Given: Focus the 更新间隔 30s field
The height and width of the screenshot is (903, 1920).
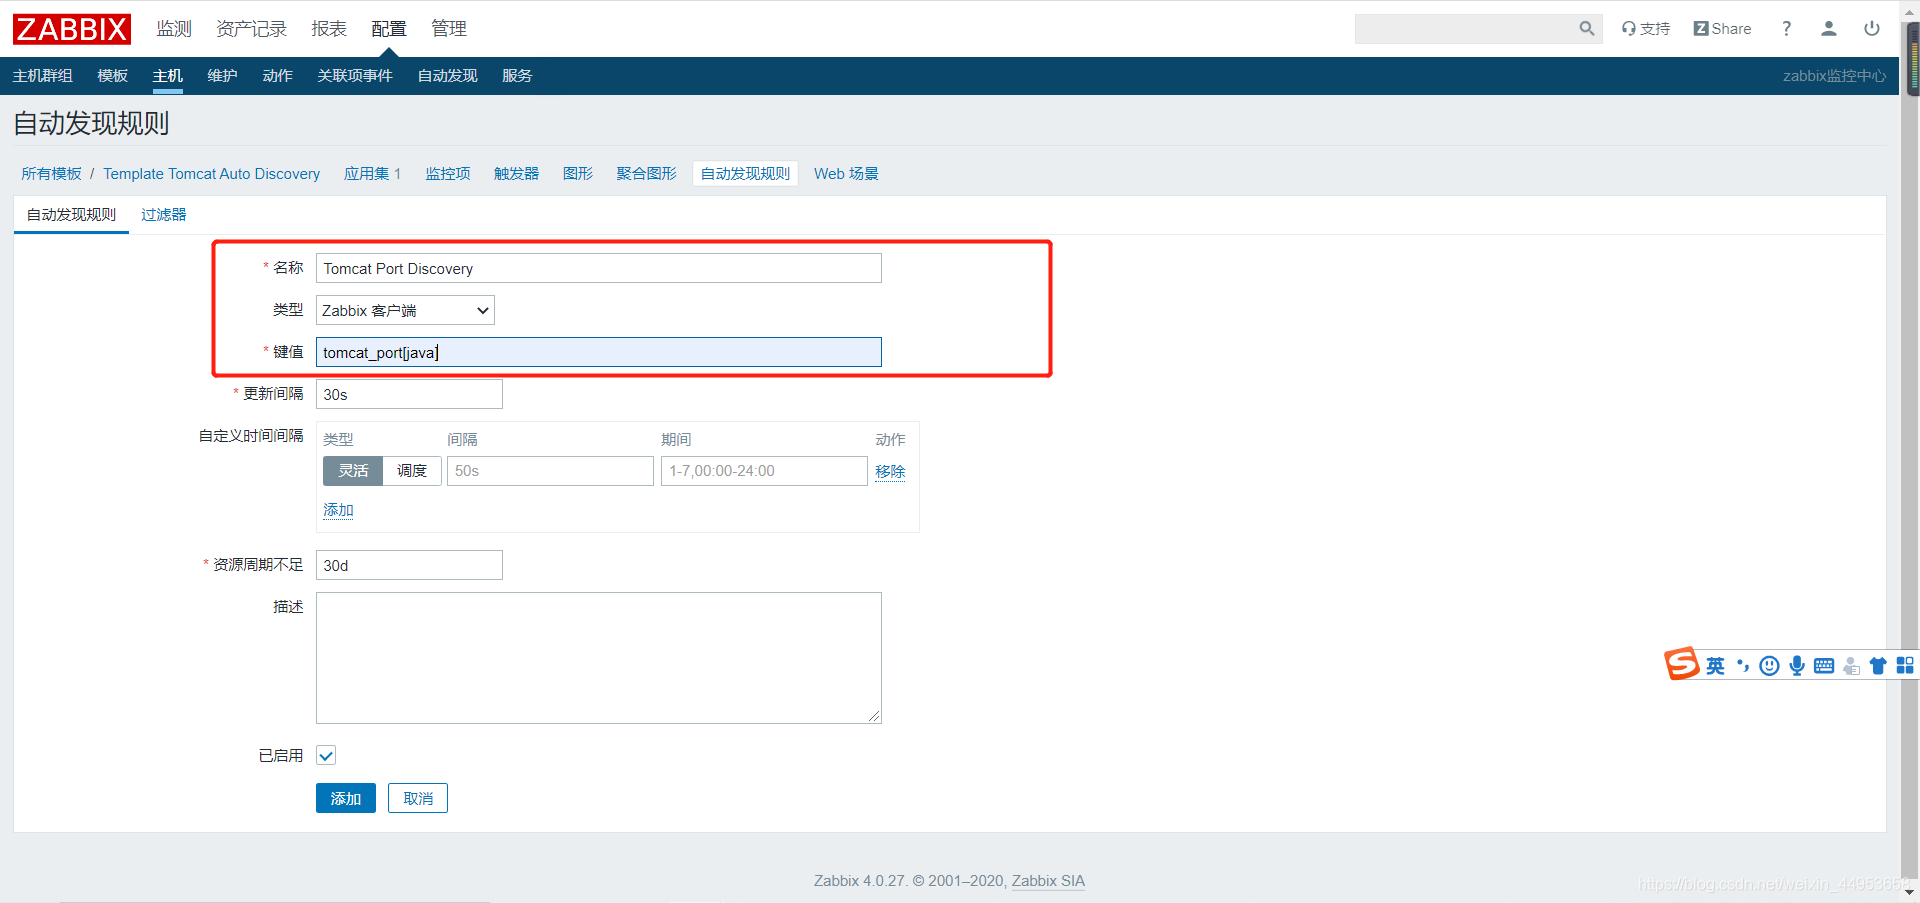Looking at the screenshot, I should (x=409, y=394).
